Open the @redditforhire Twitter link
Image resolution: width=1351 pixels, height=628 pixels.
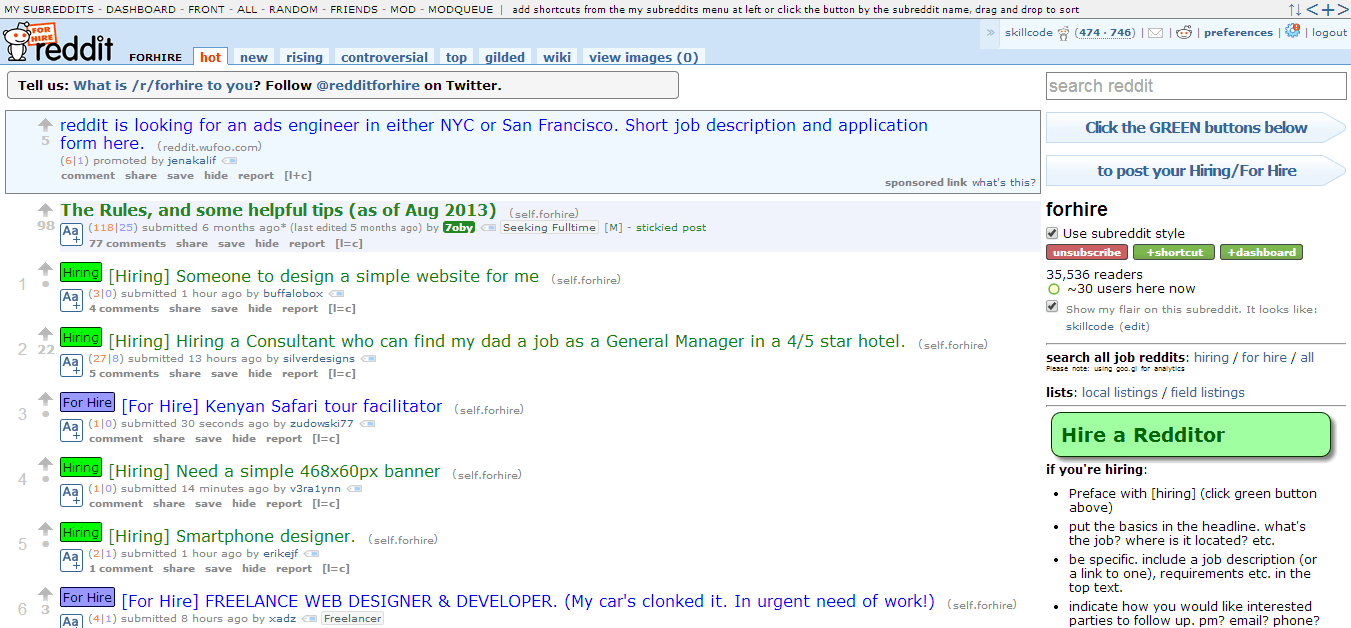tap(368, 85)
